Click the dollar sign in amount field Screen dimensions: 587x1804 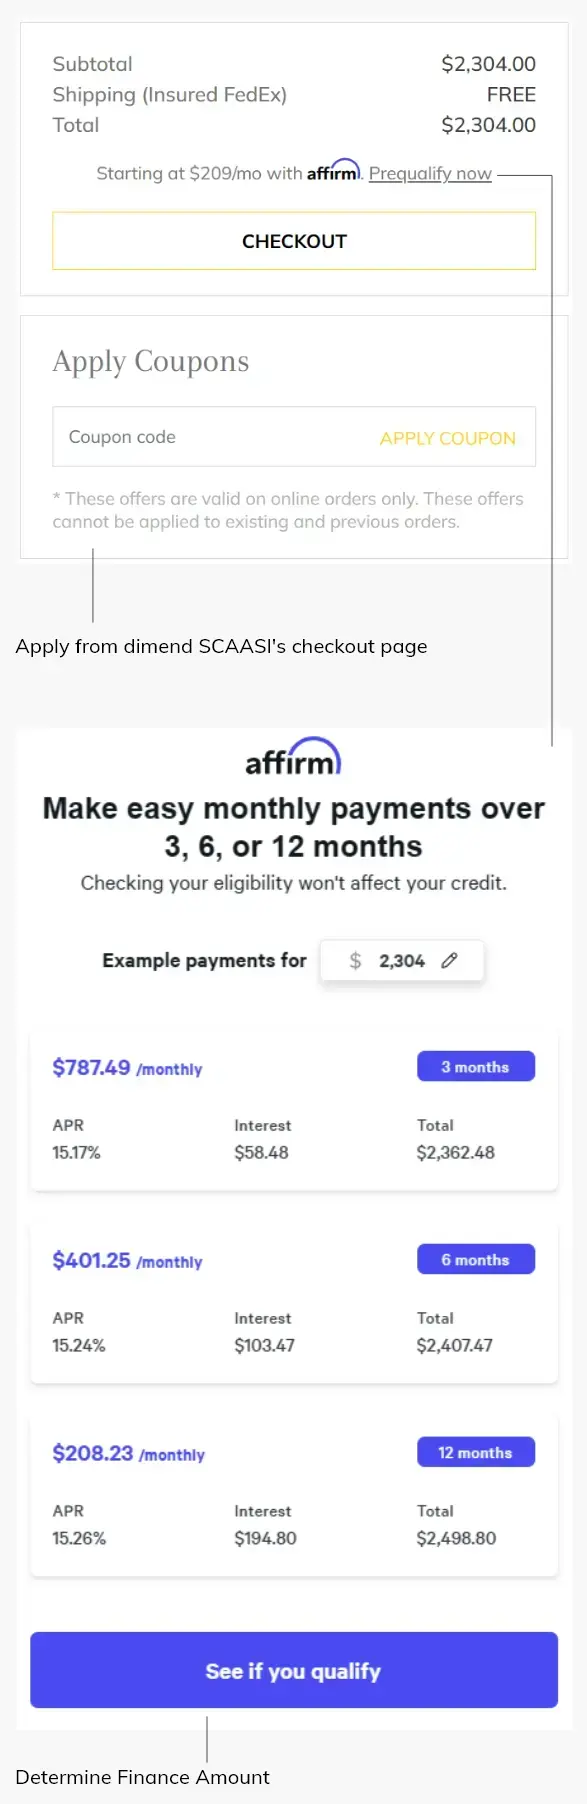(x=354, y=960)
